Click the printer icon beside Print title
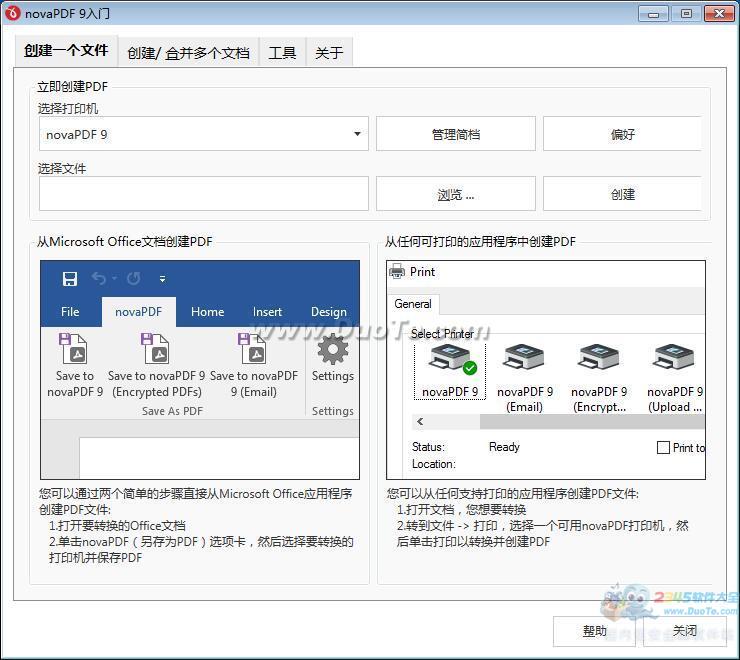The image size is (740, 660). point(397,271)
